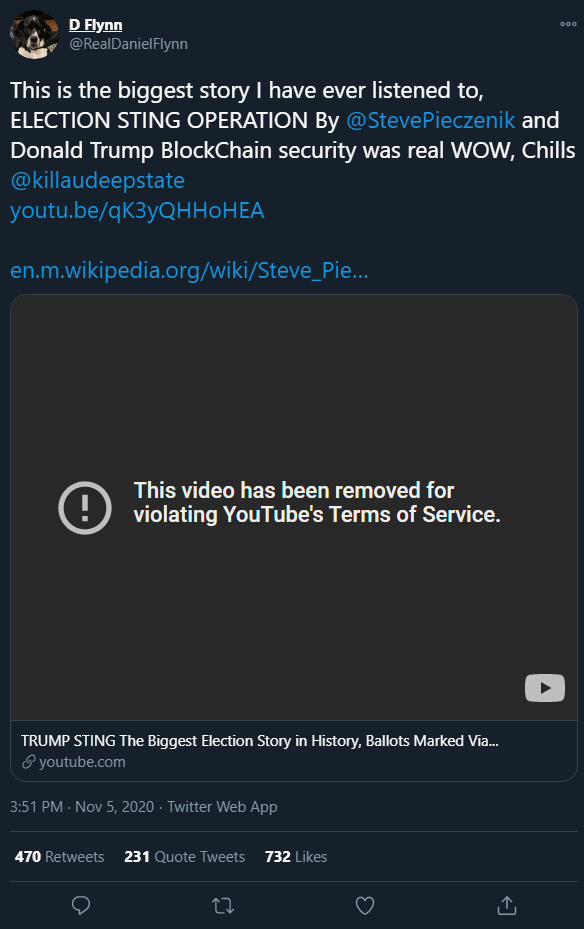View the 231 Quote Tweets list
The width and height of the screenshot is (584, 929).
[x=184, y=857]
